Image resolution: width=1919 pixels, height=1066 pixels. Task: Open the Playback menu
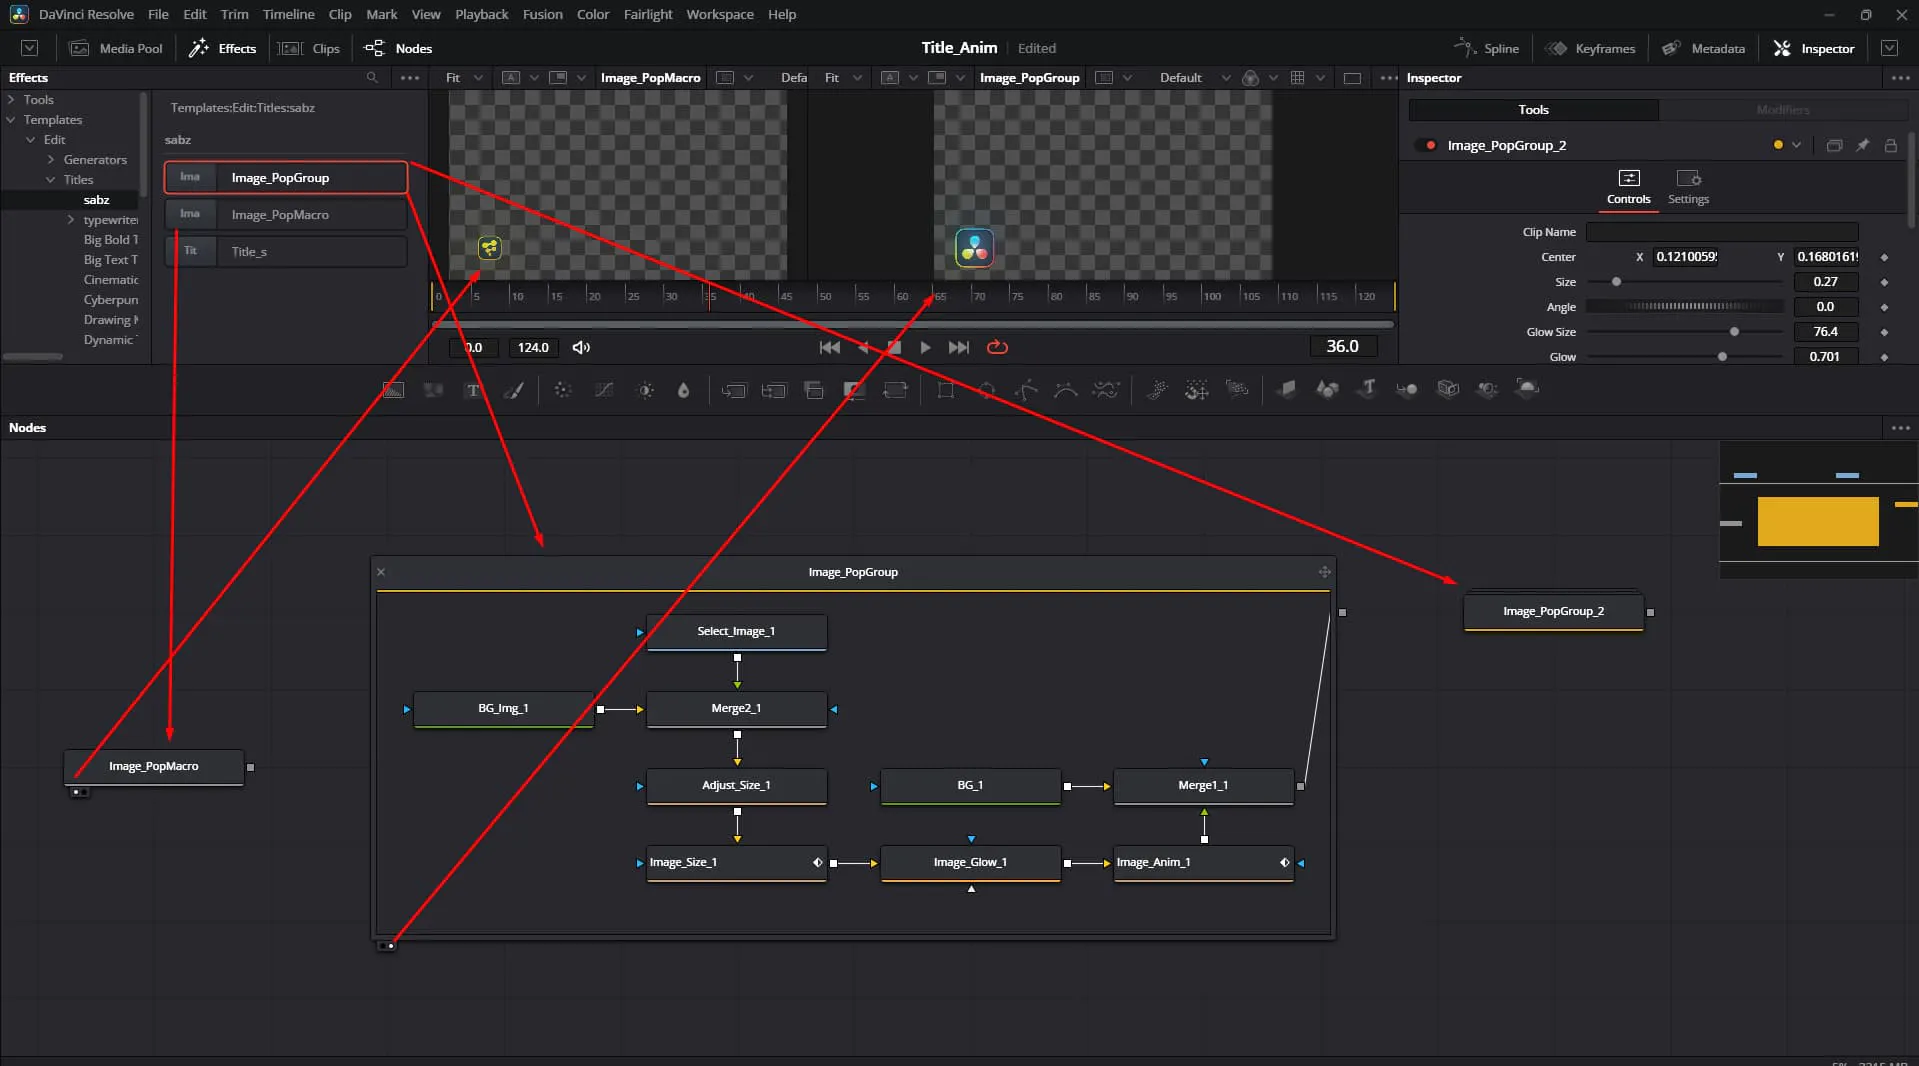[481, 14]
